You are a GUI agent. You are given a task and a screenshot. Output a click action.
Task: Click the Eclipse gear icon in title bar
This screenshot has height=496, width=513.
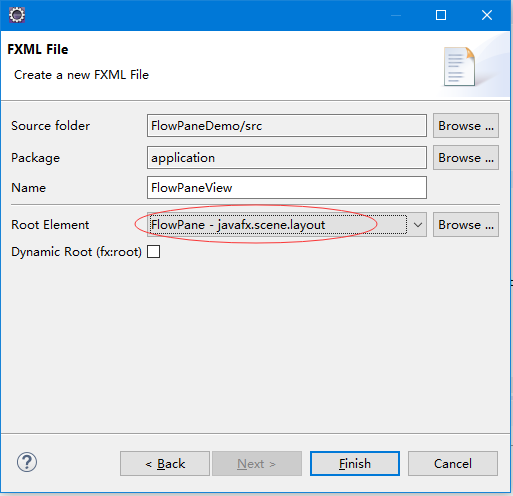tap(17, 15)
